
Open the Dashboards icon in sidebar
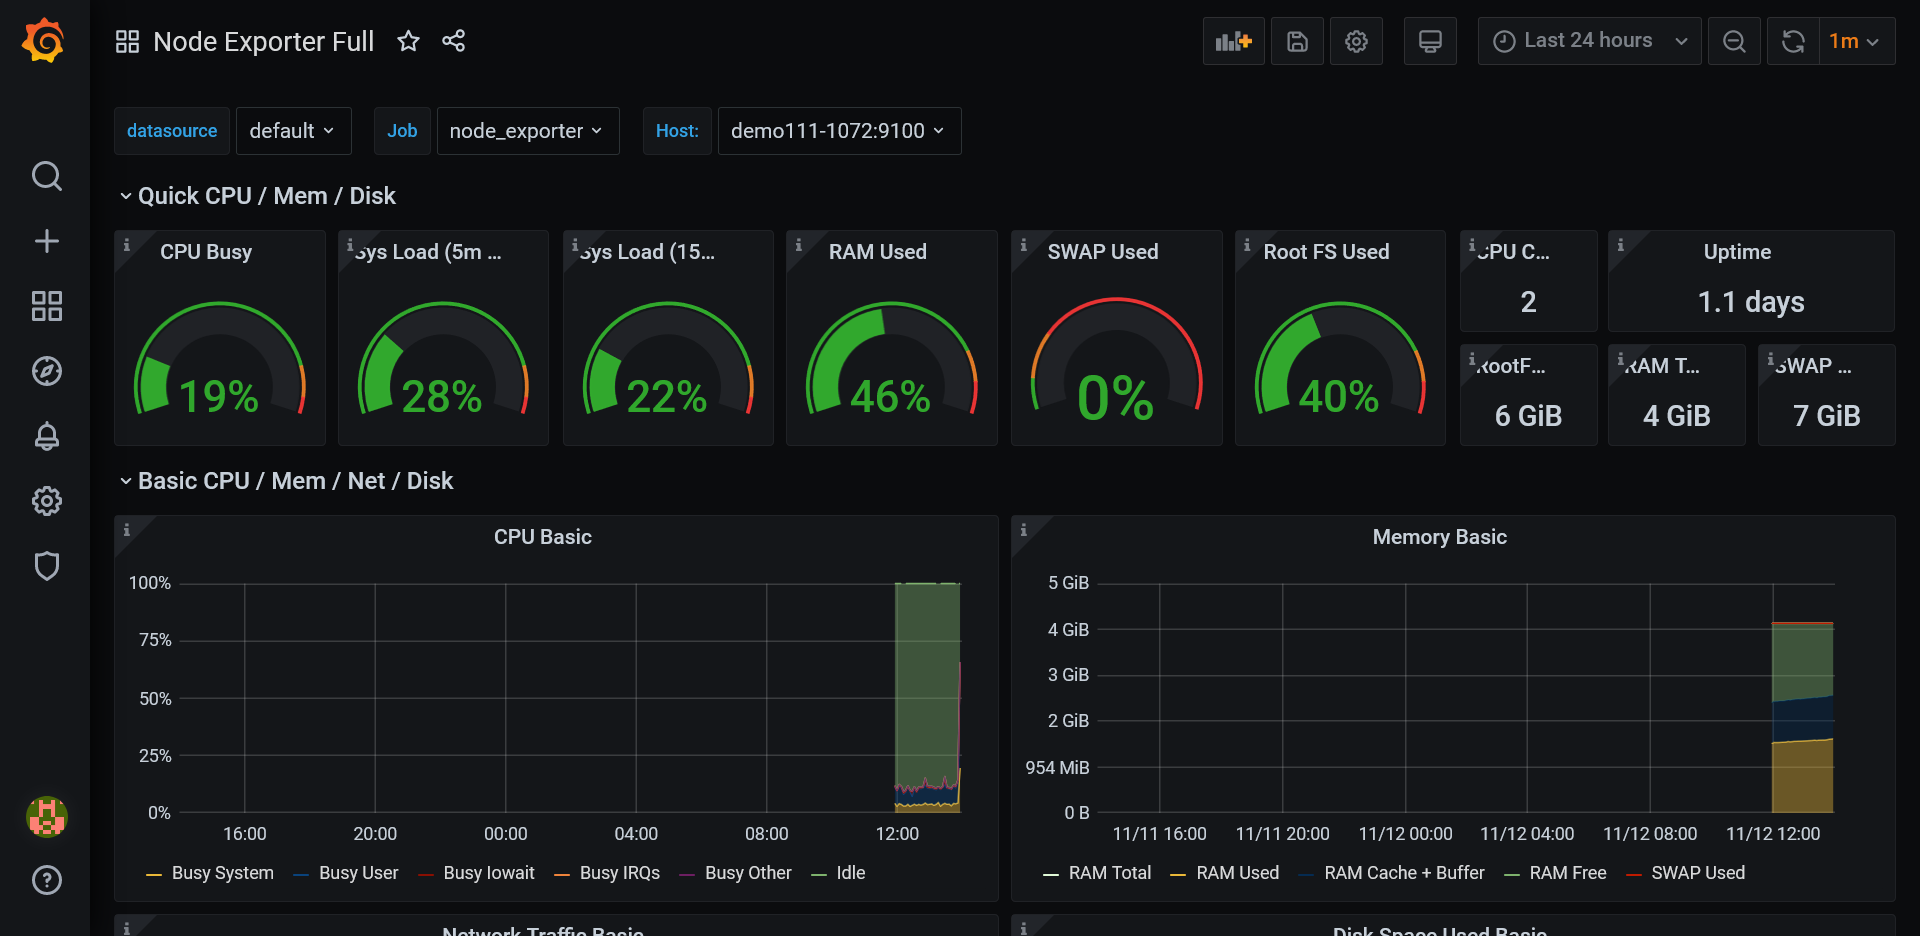click(x=46, y=306)
